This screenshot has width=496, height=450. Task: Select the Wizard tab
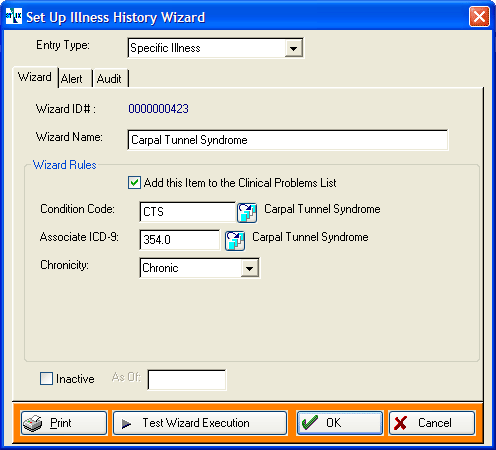(35, 77)
